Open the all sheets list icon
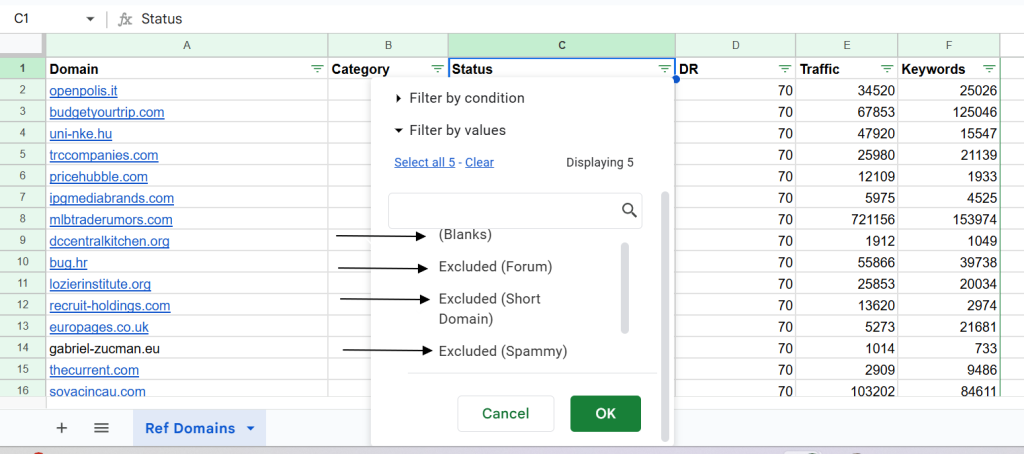Screen dimensions: 1024x454 (101, 428)
